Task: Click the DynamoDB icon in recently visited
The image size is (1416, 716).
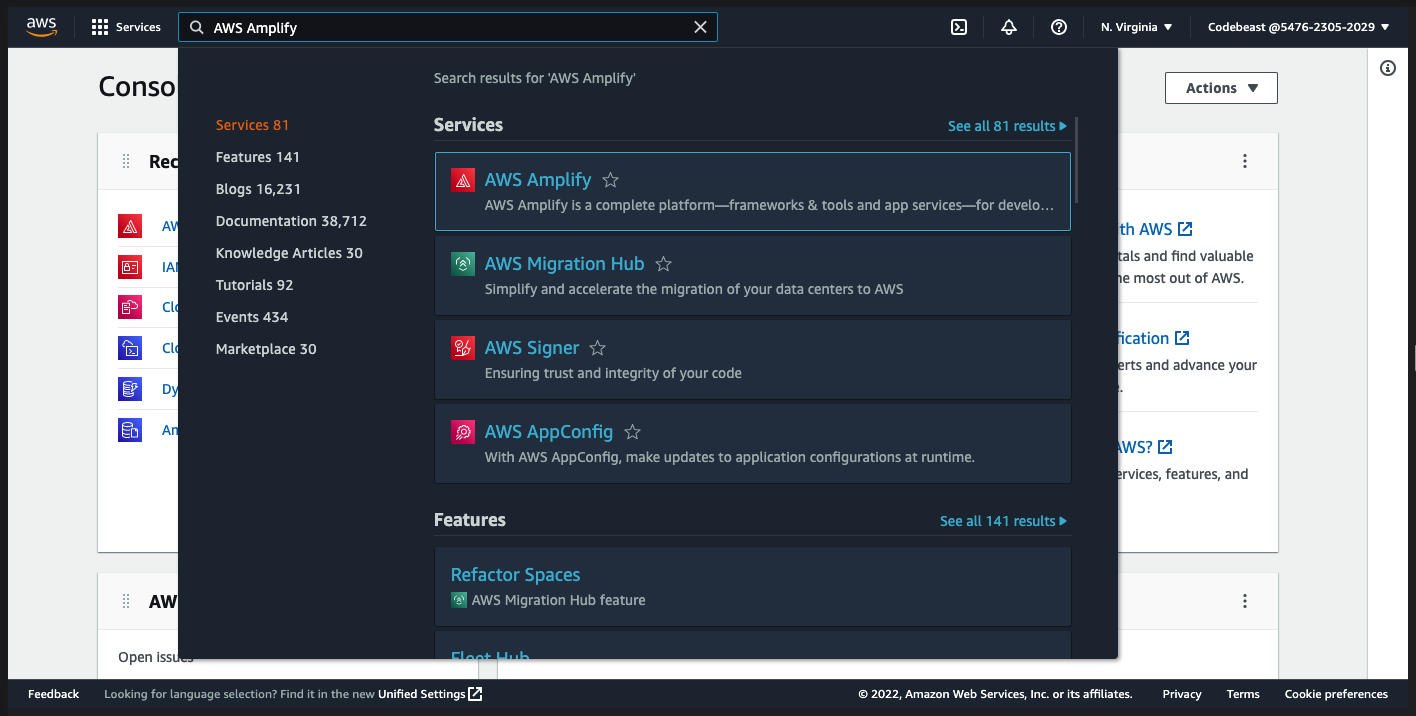Action: (130, 389)
